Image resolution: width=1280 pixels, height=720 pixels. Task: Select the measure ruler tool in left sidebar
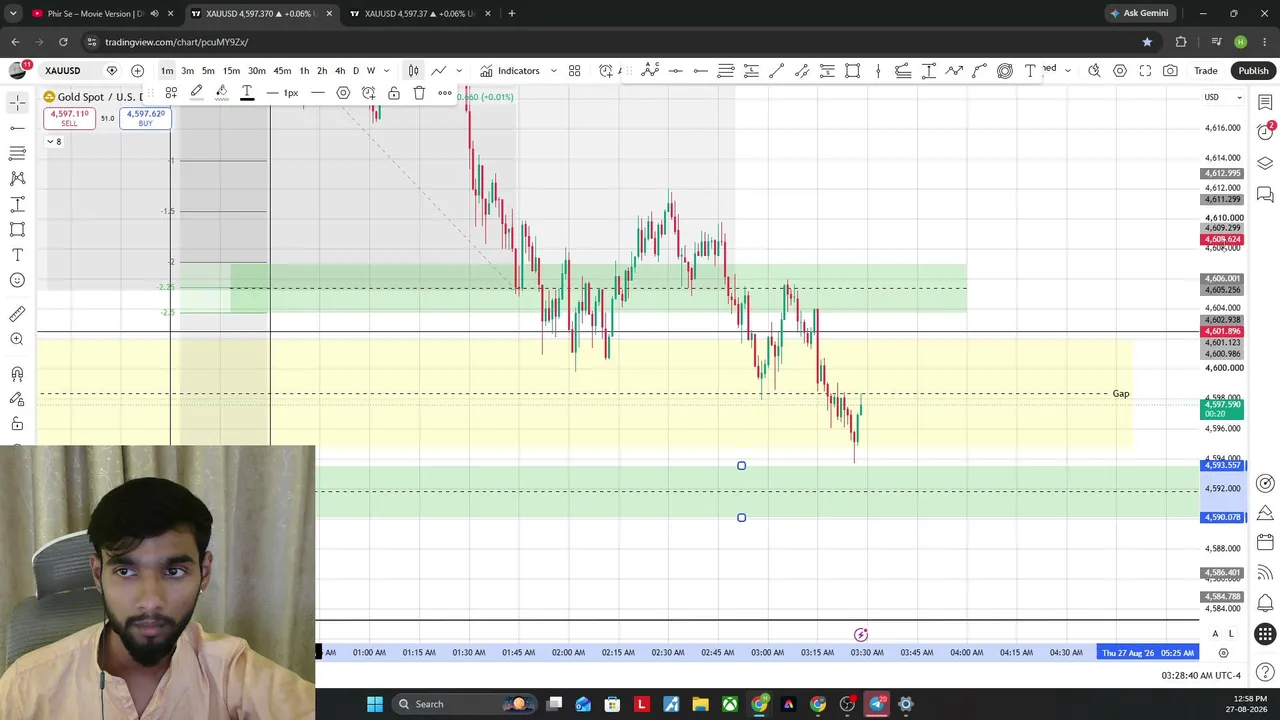point(17,314)
